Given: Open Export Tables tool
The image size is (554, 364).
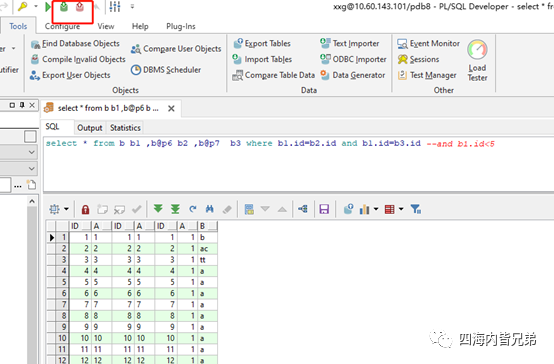Looking at the screenshot, I should coord(262,43).
